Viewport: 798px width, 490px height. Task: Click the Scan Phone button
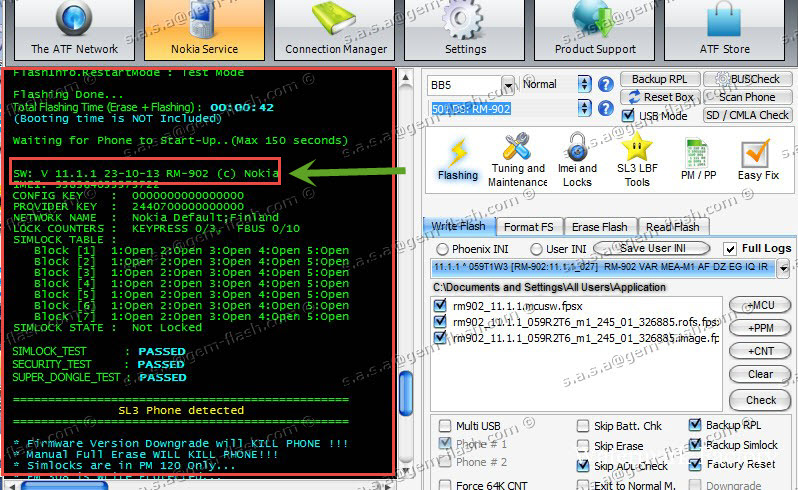point(748,97)
